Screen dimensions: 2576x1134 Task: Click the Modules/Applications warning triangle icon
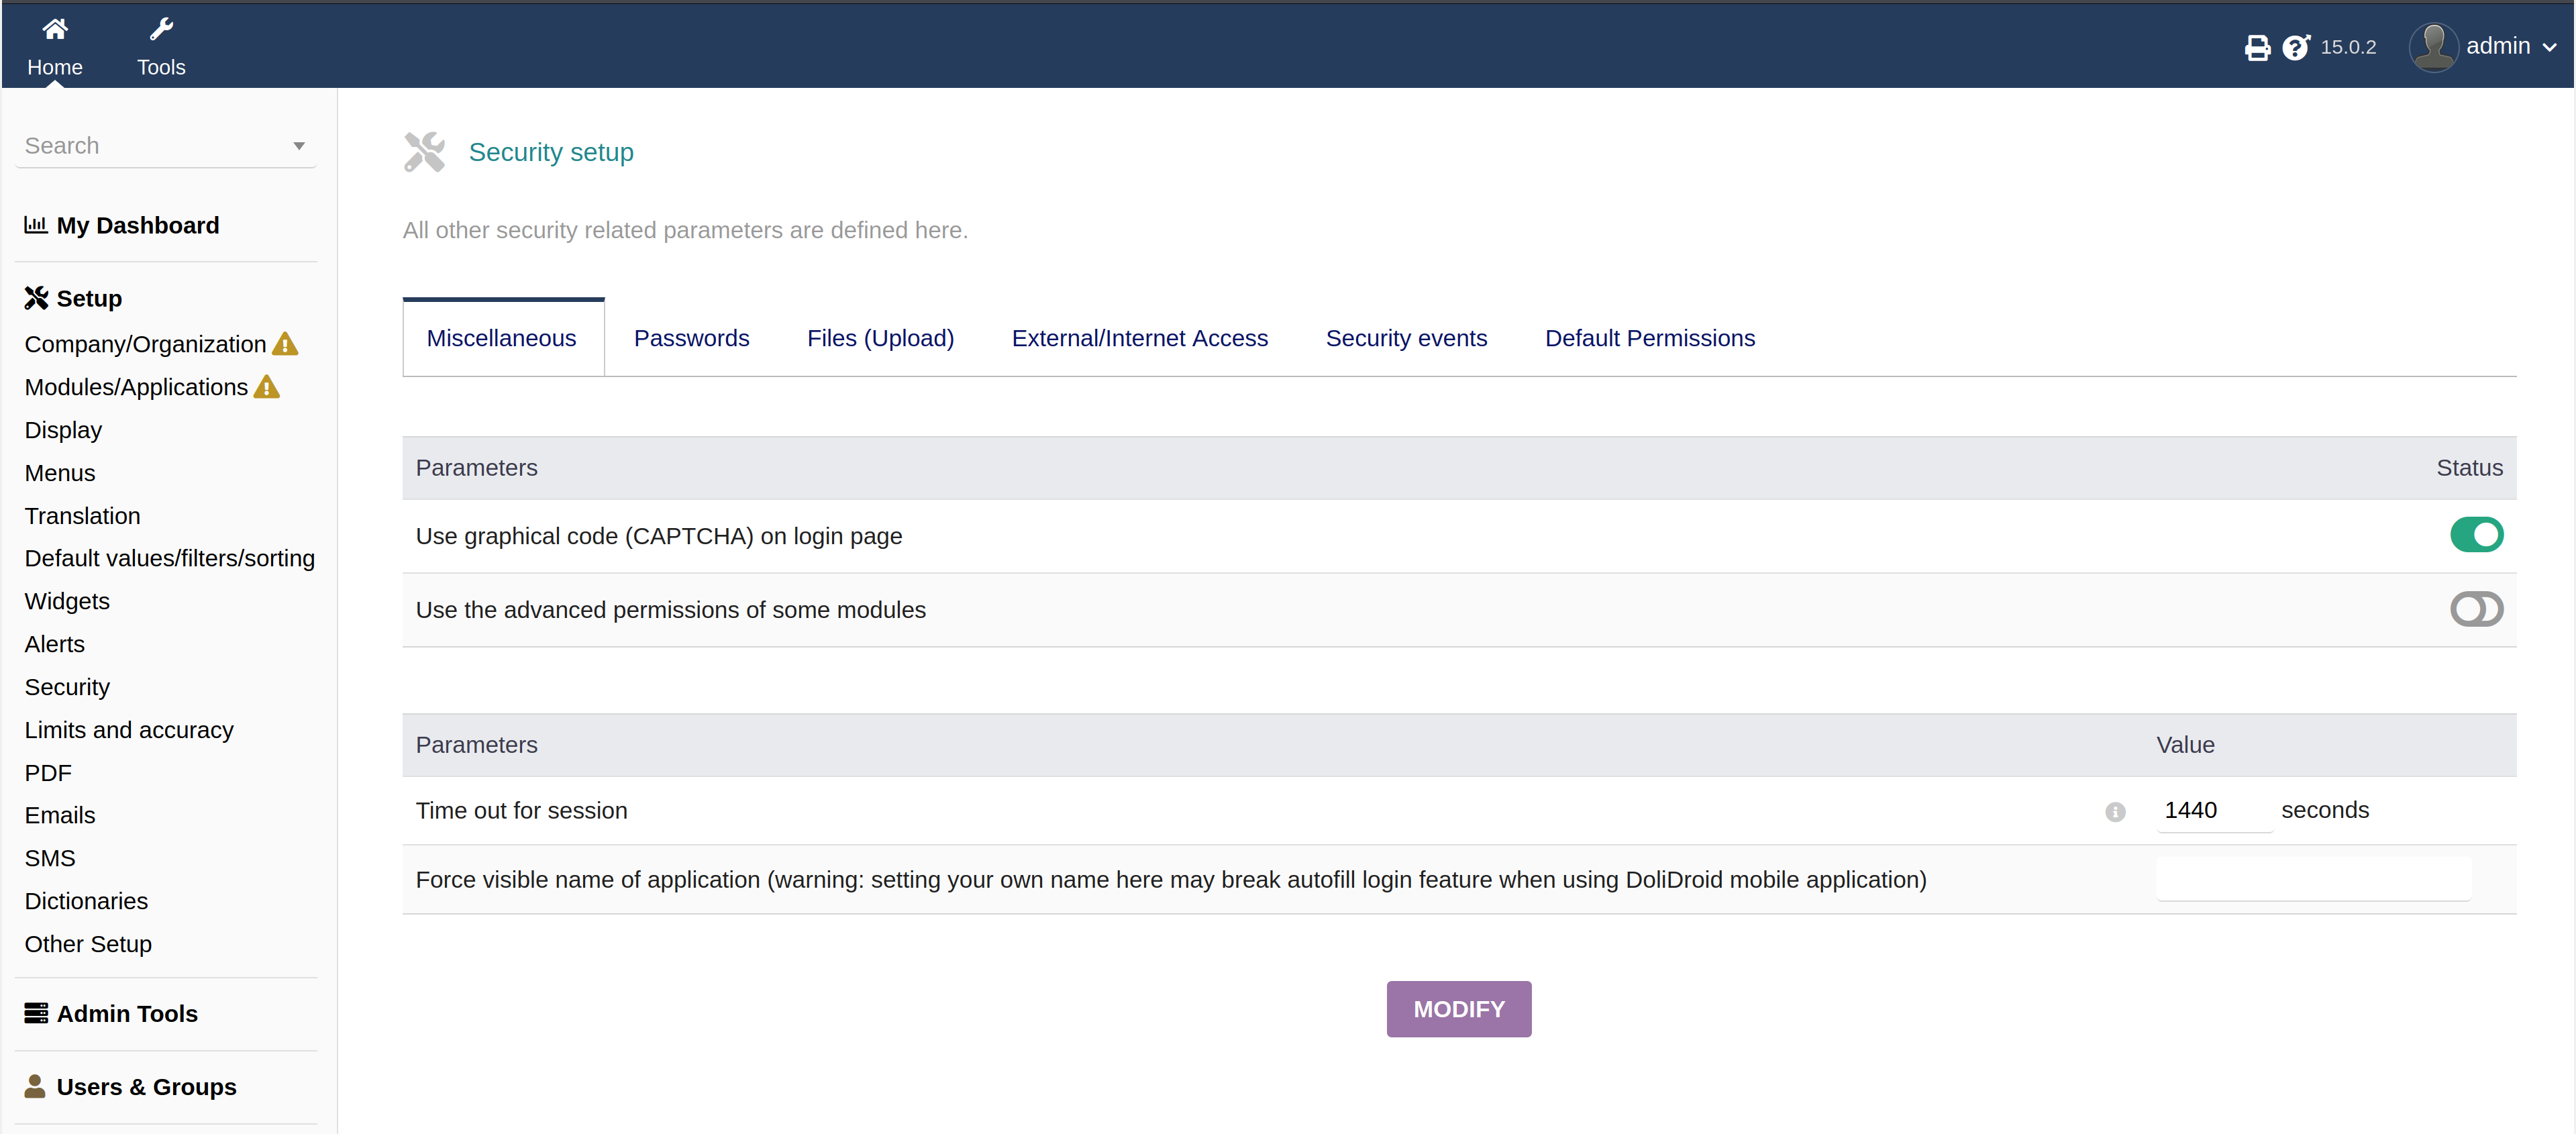(x=267, y=388)
